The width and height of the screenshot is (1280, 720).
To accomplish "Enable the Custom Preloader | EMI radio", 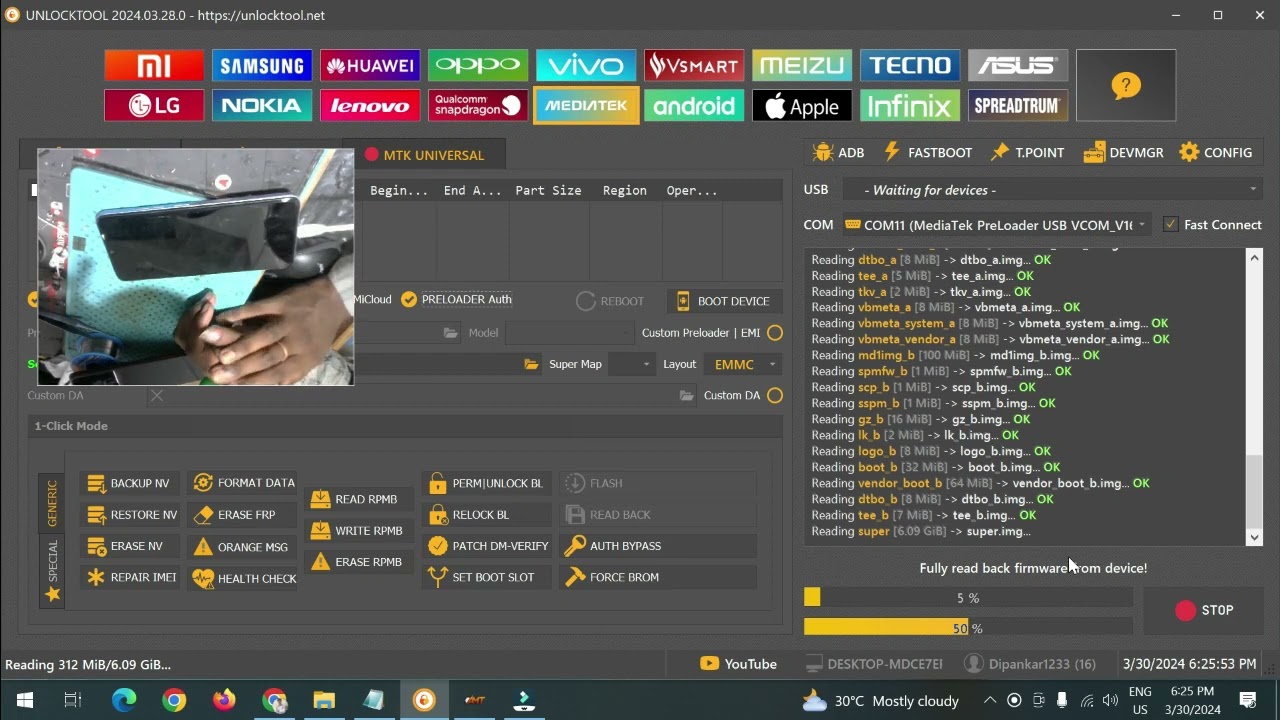I will tap(775, 333).
